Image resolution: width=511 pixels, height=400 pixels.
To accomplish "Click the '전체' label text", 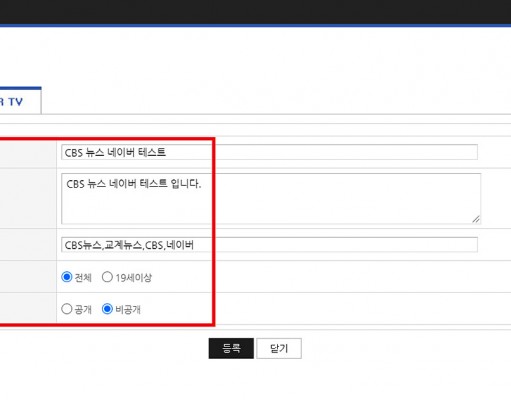I will pyautogui.click(x=83, y=277).
